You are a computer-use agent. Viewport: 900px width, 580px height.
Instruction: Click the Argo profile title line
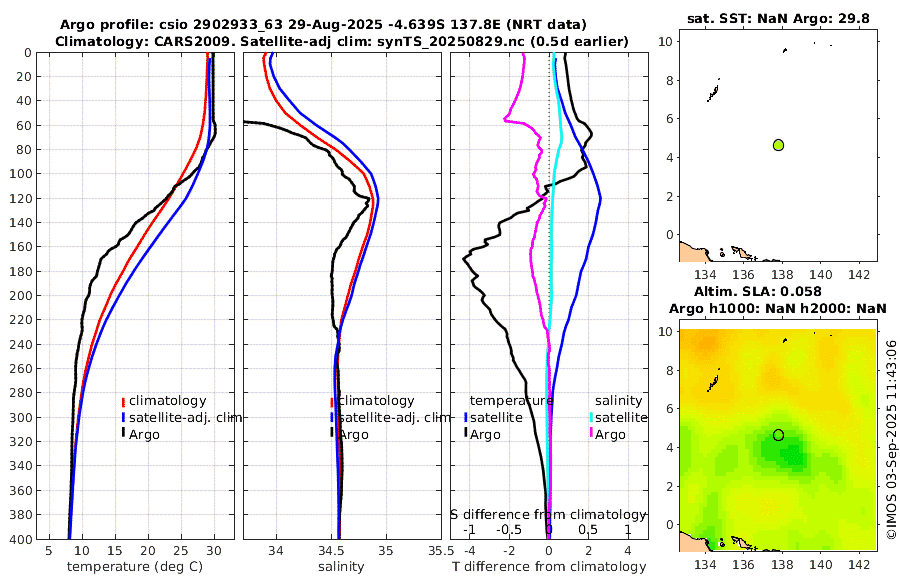[323, 25]
